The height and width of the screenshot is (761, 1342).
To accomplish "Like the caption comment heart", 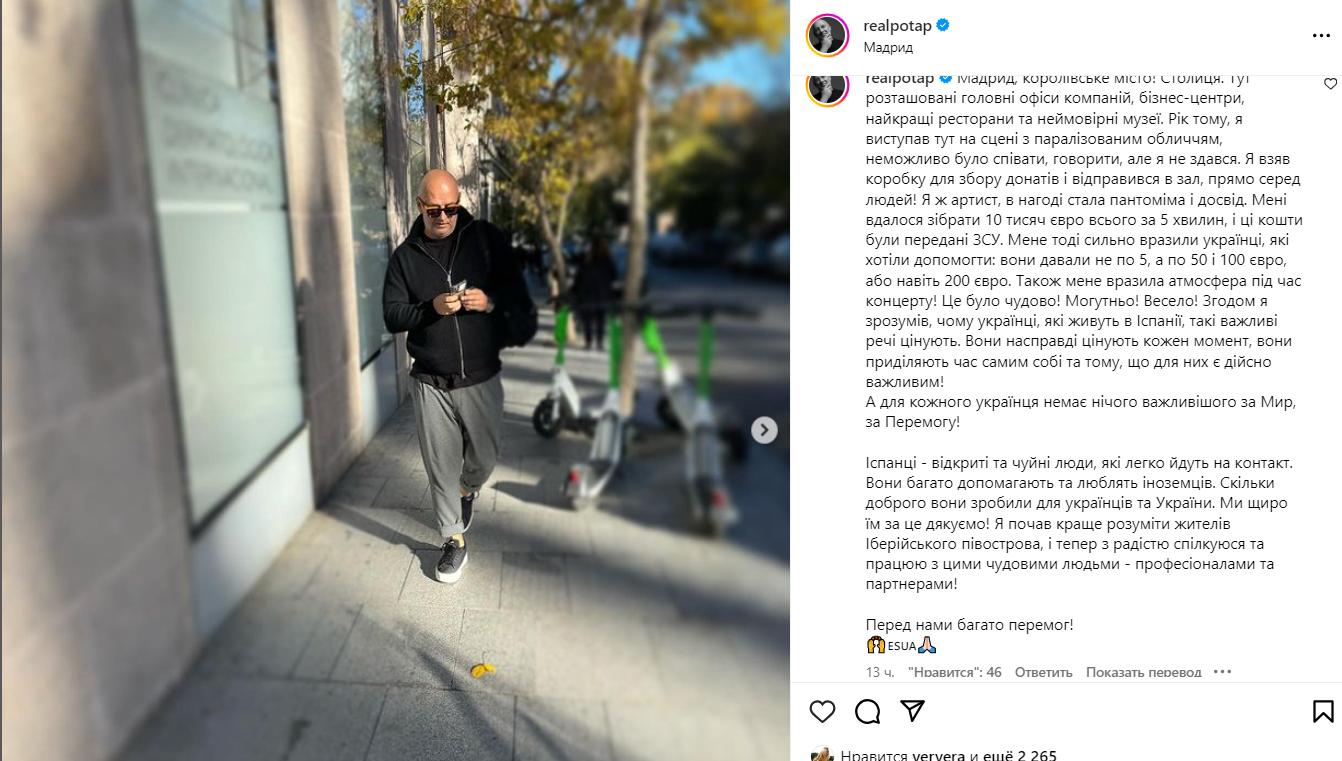I will 1330,84.
